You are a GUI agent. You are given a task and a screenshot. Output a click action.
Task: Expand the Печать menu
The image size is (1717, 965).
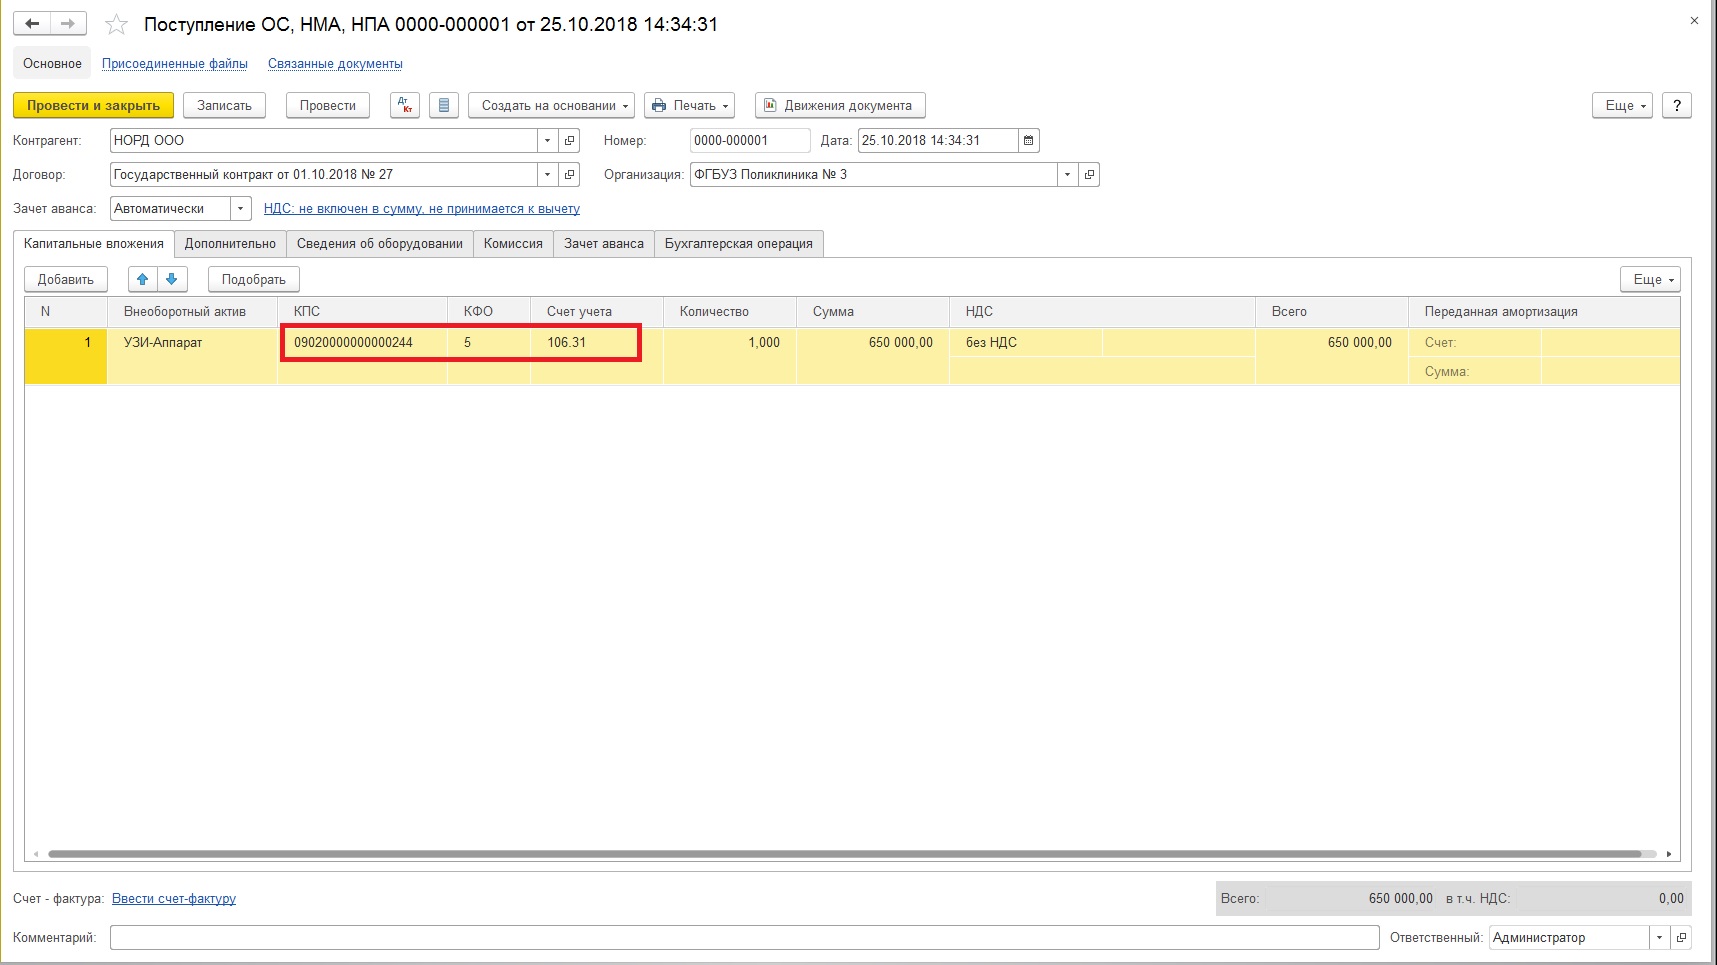(x=689, y=105)
